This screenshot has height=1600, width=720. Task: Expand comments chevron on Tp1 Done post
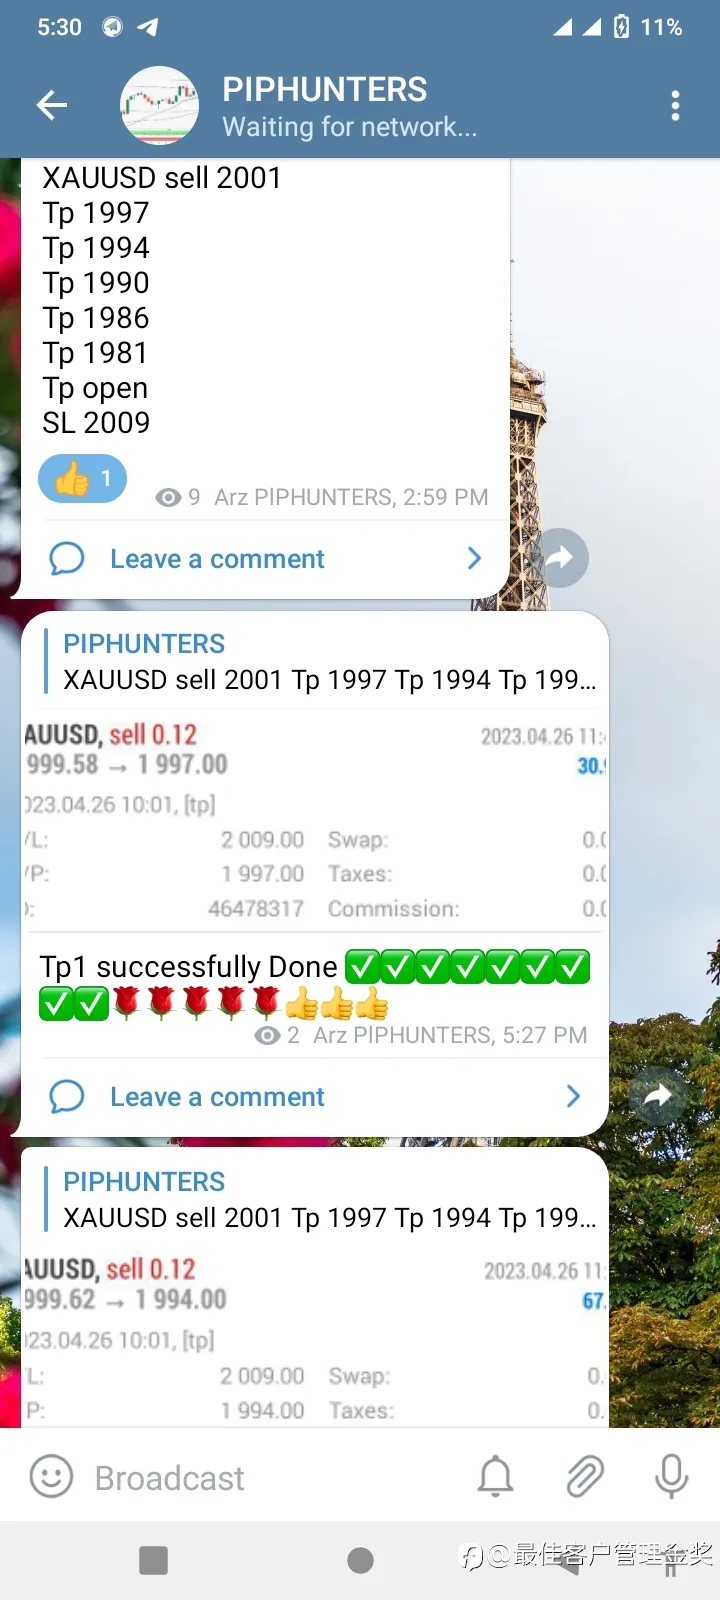pos(573,1097)
